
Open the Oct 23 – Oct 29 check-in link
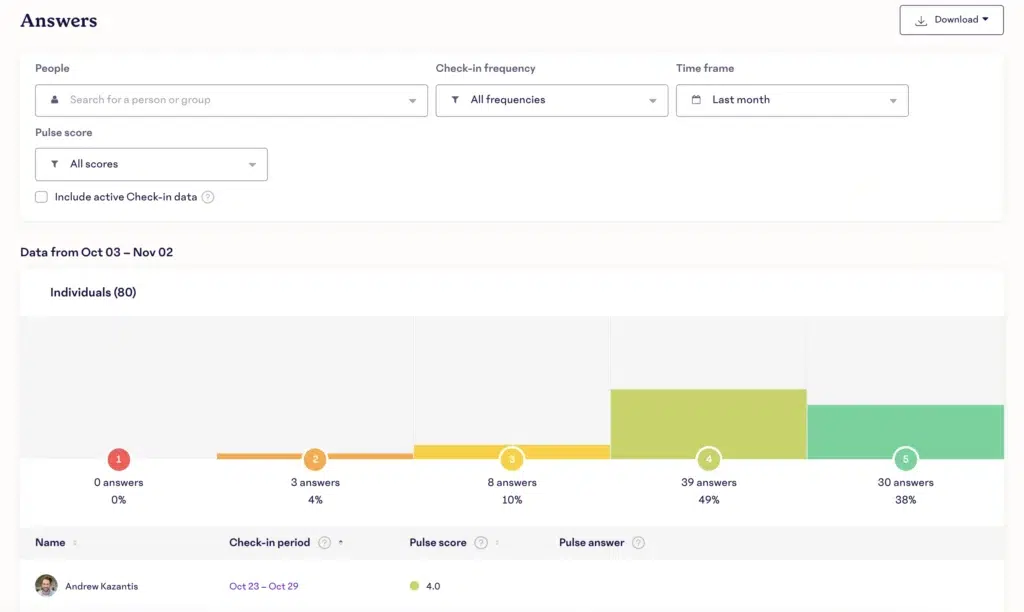pos(266,586)
